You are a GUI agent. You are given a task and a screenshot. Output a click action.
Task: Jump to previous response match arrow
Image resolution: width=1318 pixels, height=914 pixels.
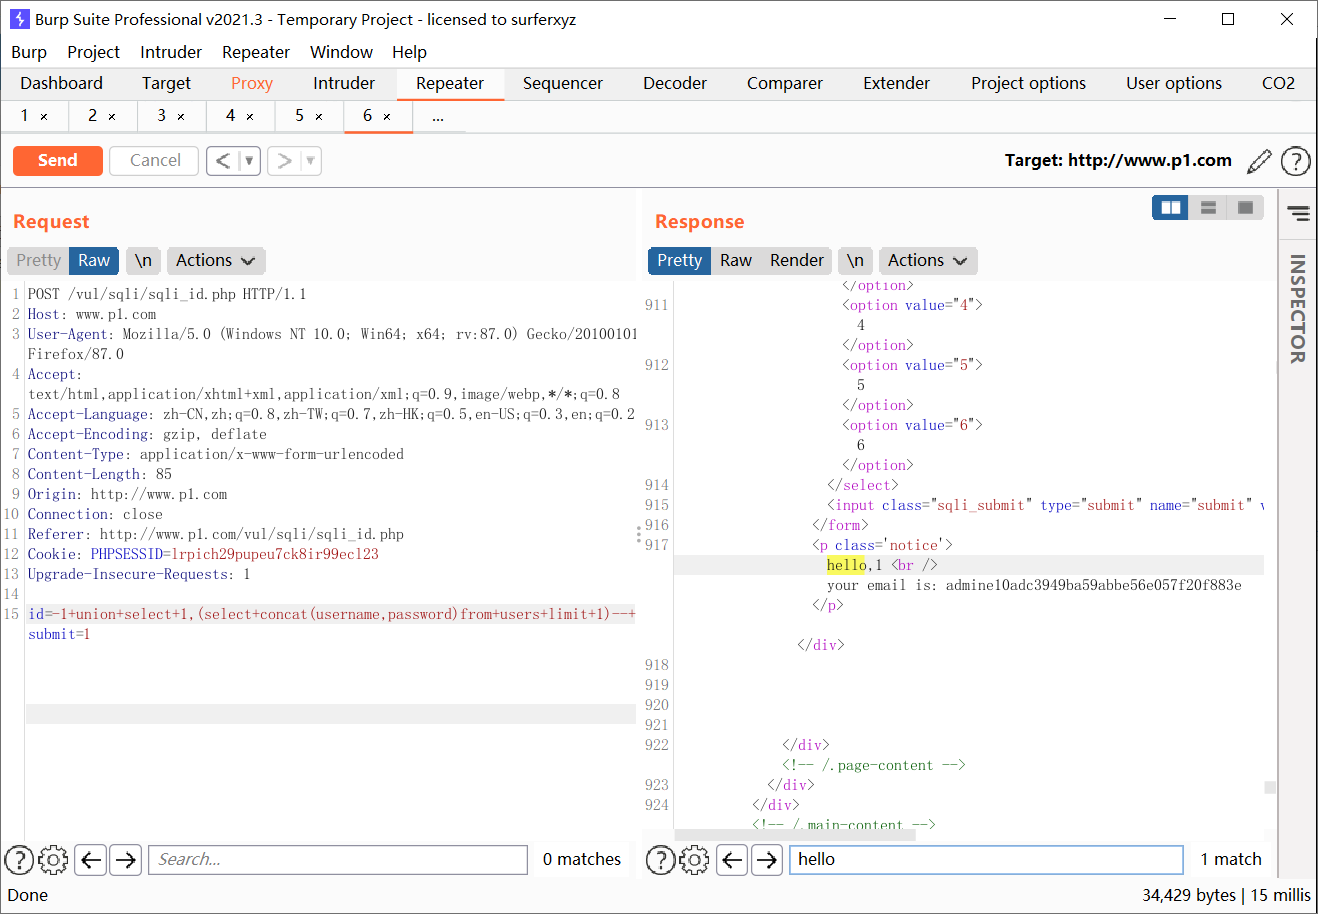pos(733,859)
